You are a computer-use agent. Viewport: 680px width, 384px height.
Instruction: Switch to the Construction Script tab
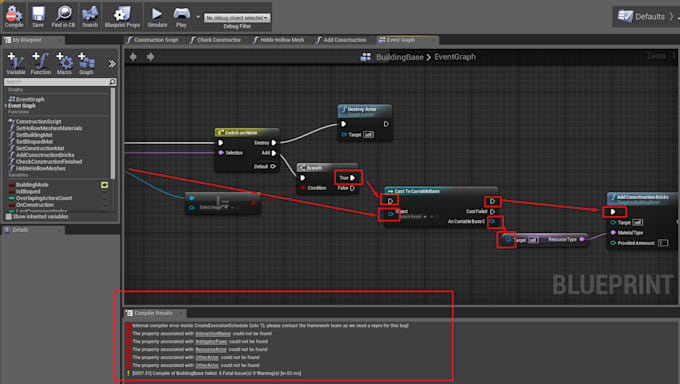(152, 40)
